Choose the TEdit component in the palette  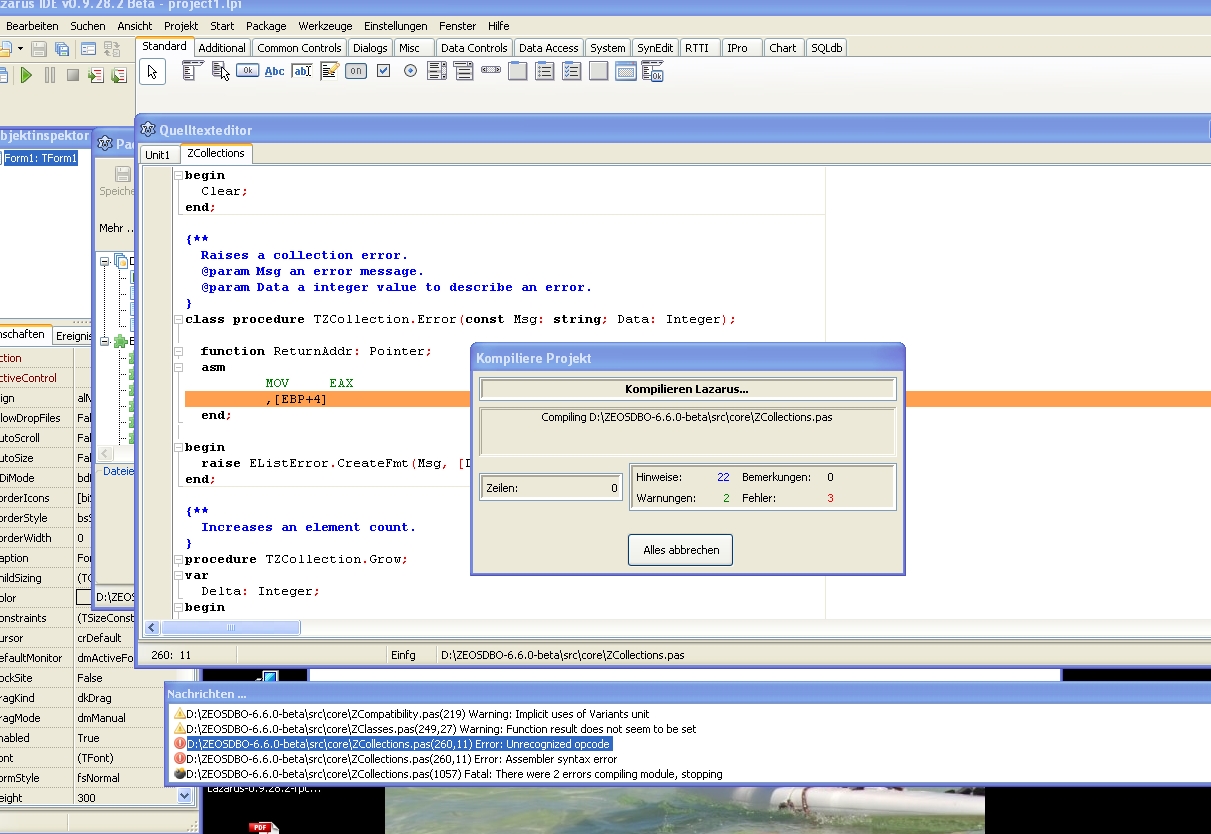[301, 71]
